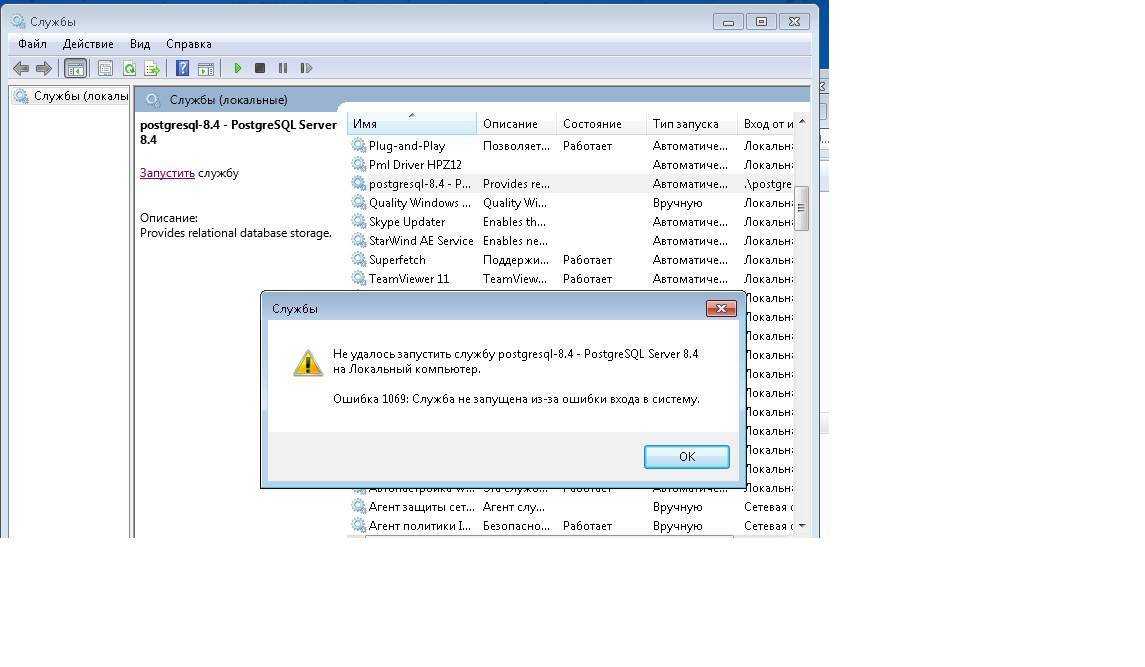The image size is (1145, 667).
Task: Click the Back arrow in the toolbar
Action: point(21,69)
